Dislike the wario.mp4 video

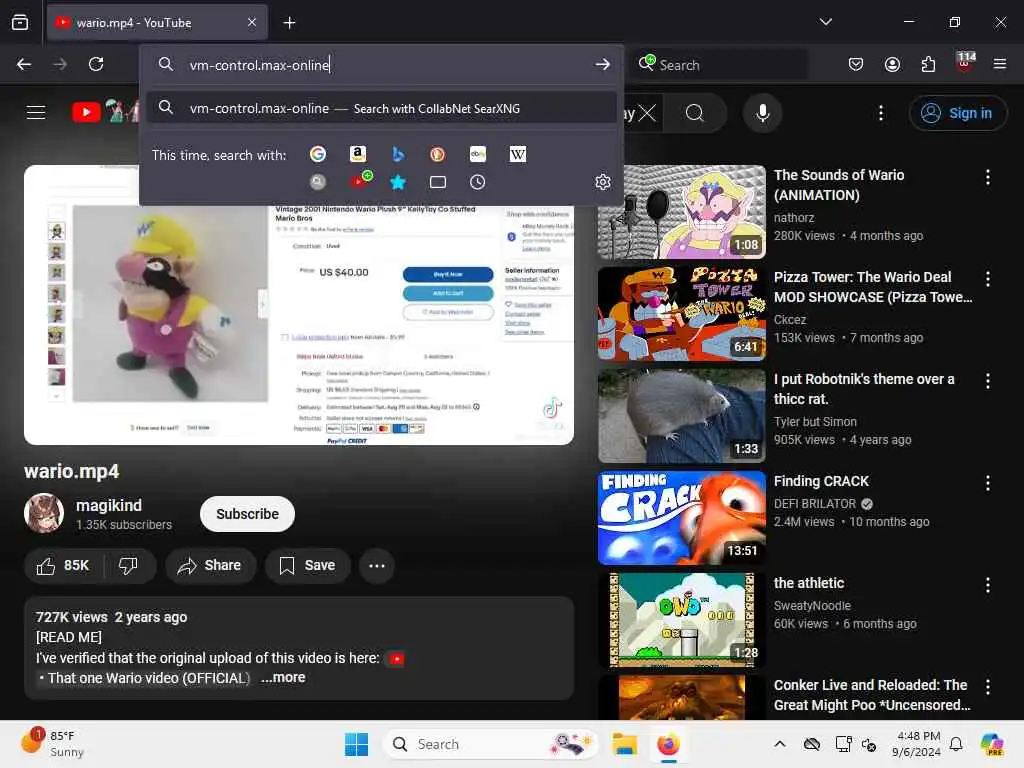point(129,566)
